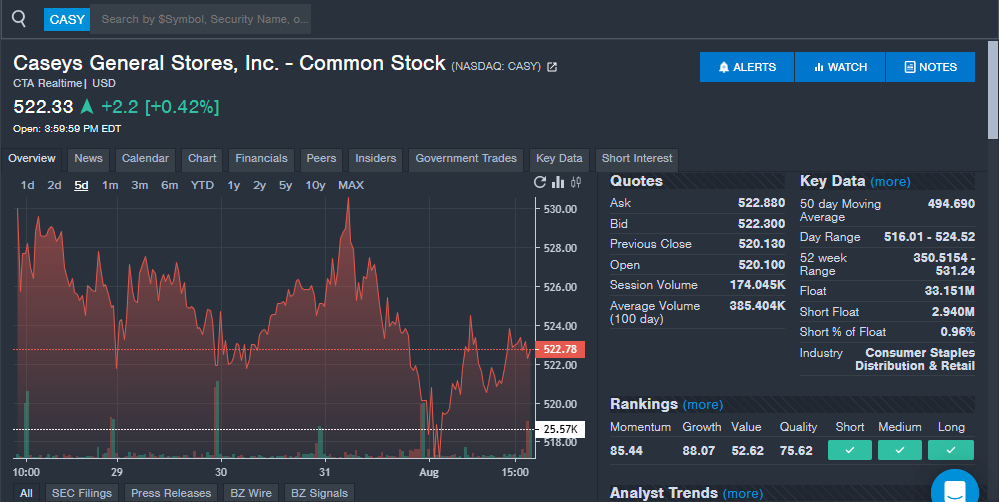Open the Calendar tab
This screenshot has height=502, width=999.
[x=145, y=159]
